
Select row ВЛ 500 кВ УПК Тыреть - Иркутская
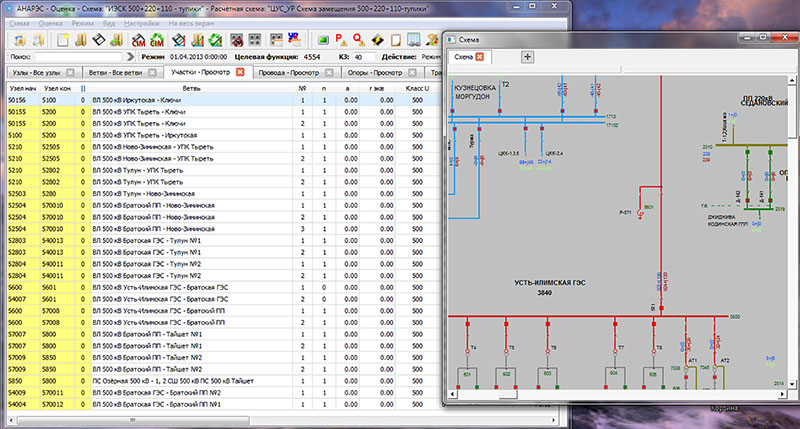(x=223, y=135)
